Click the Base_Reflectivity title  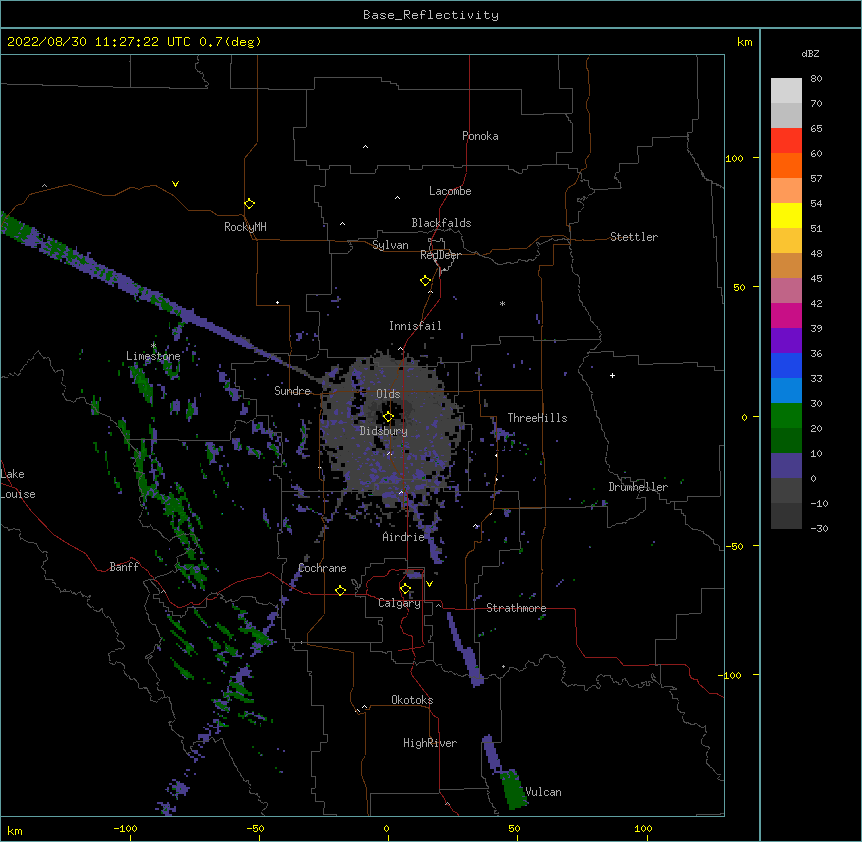point(431,15)
